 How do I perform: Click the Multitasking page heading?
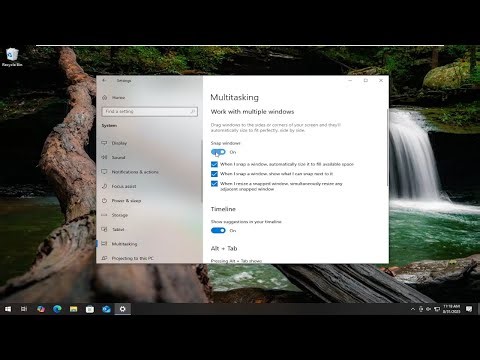[235, 97]
